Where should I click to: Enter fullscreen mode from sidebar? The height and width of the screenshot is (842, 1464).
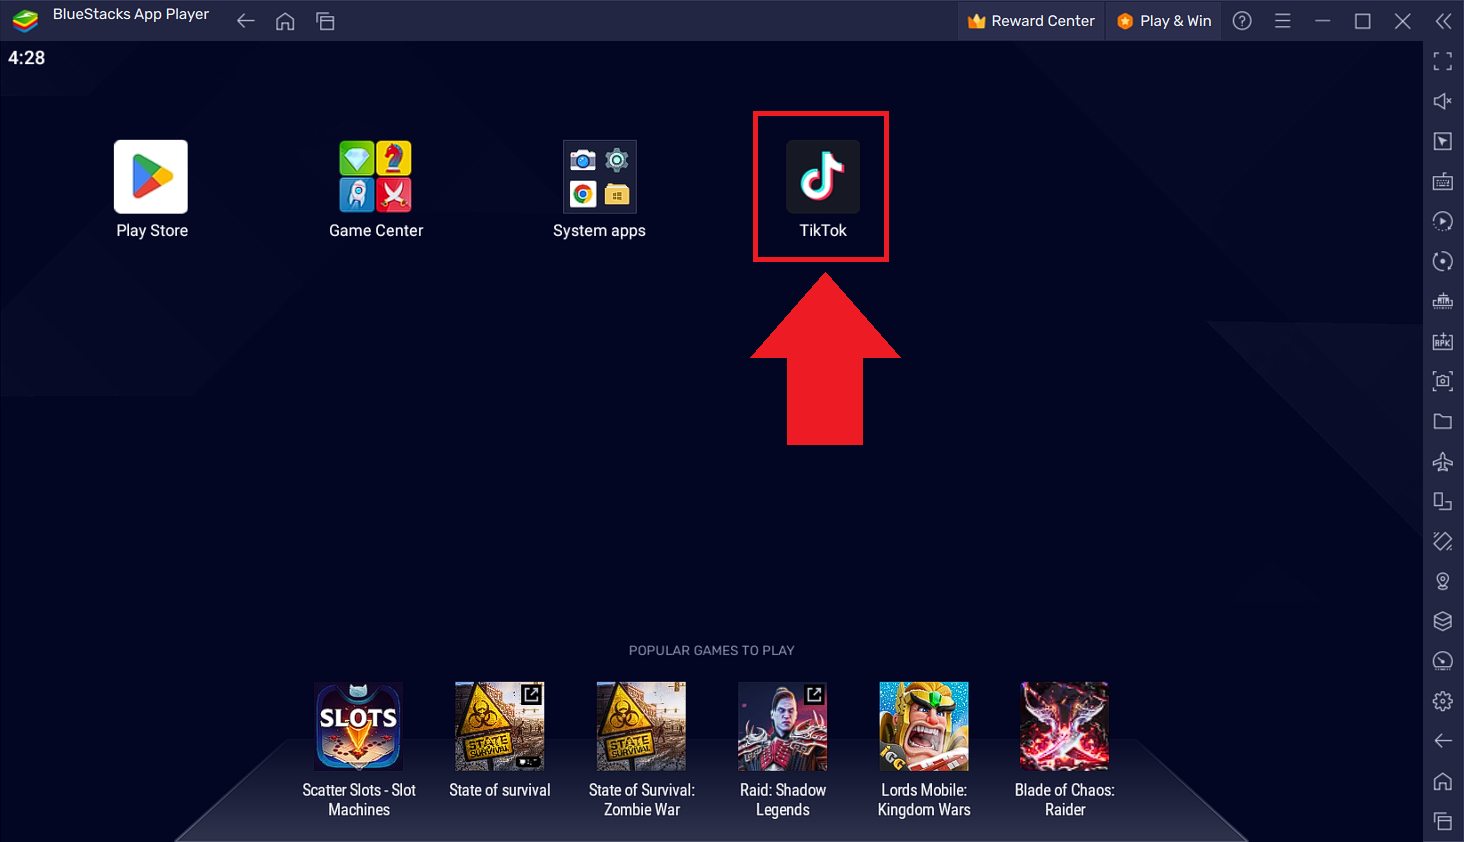[x=1442, y=62]
